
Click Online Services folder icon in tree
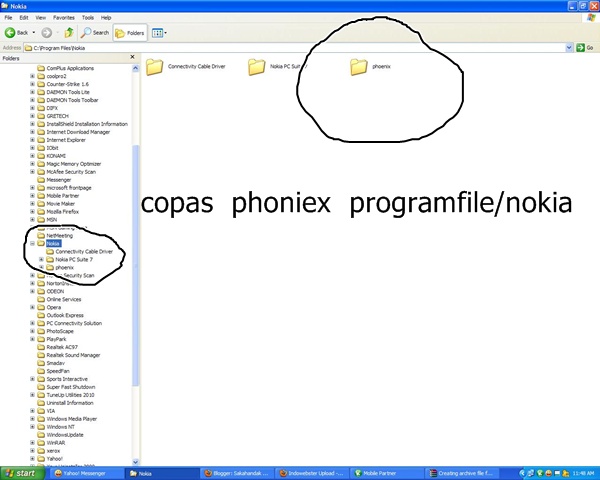click(41, 299)
